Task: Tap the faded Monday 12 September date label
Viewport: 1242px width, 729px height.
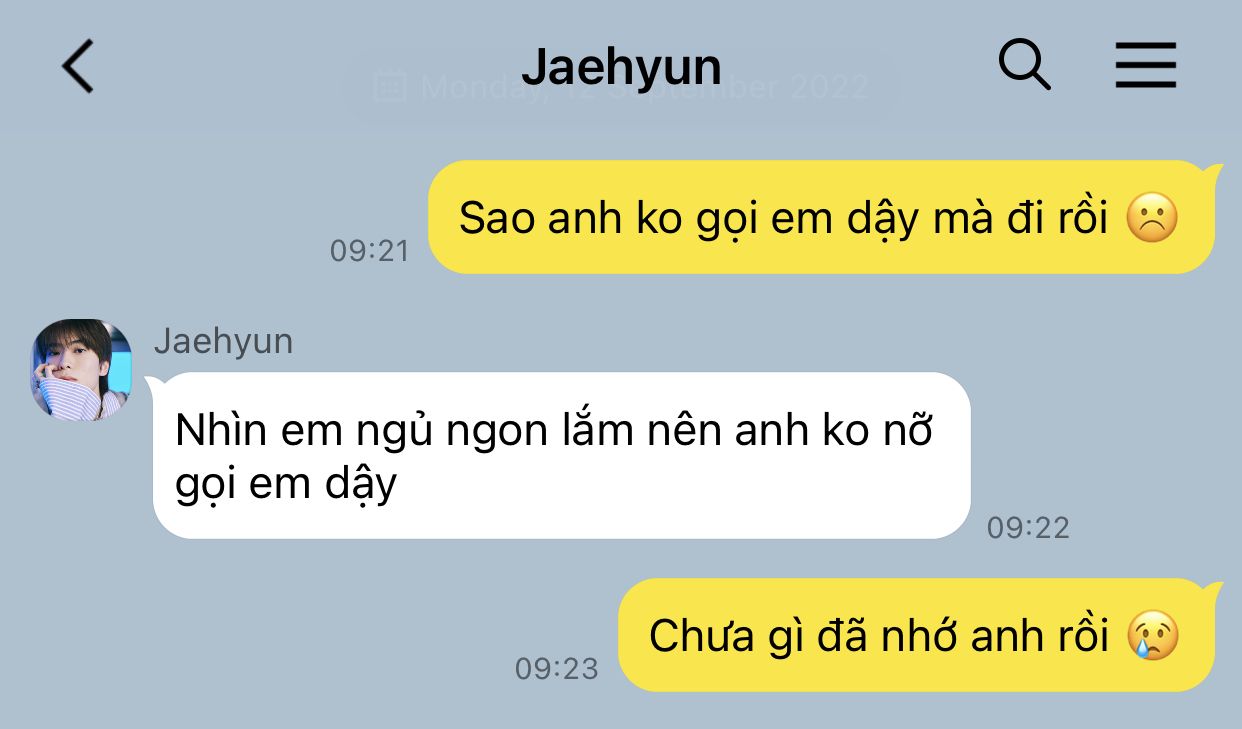Action: coord(644,86)
